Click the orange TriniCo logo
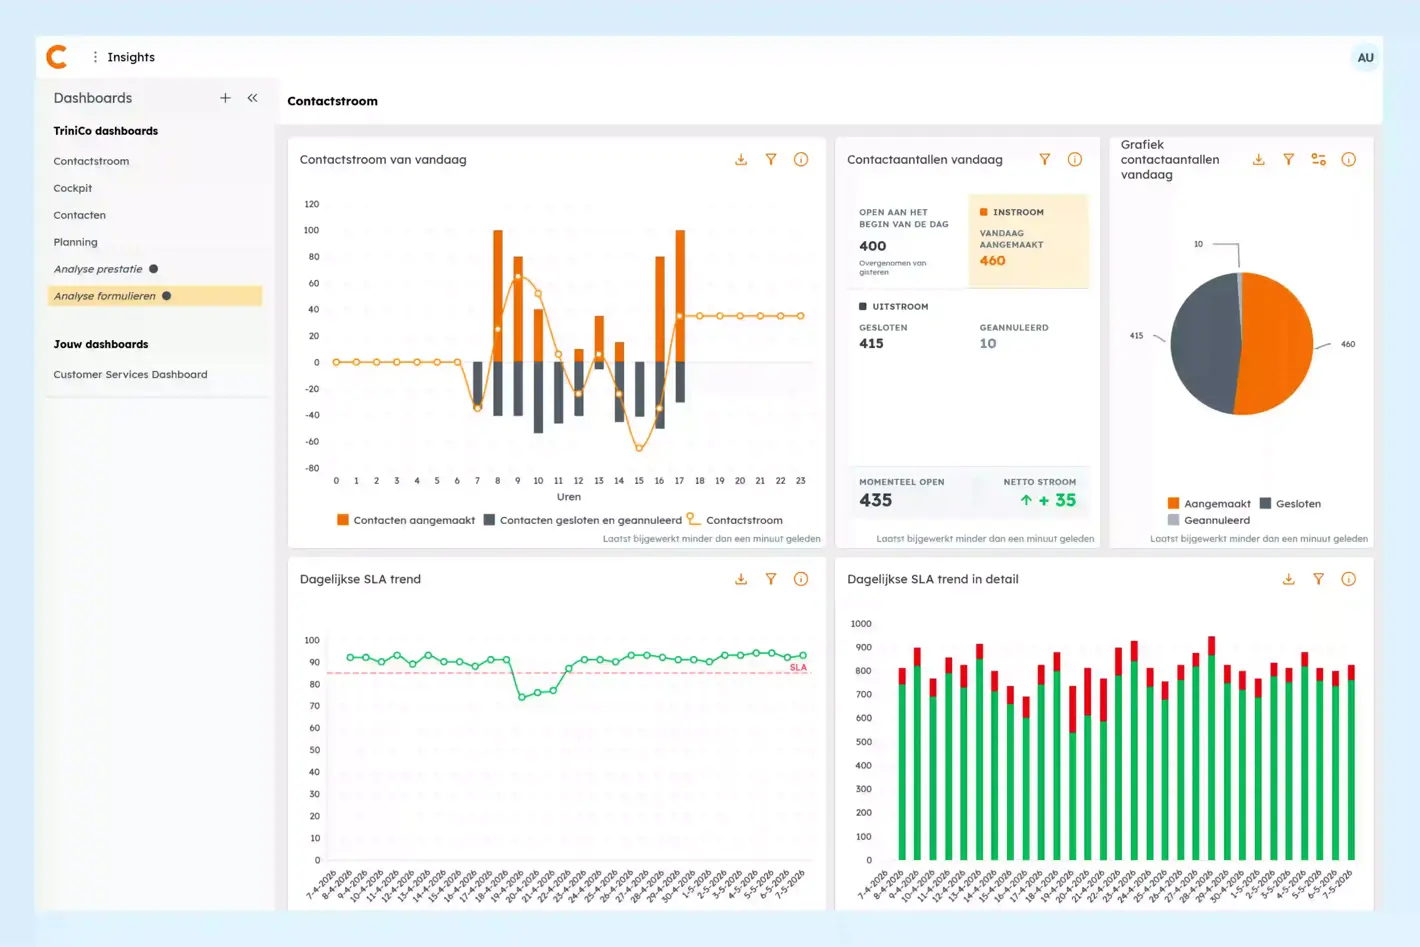 pyautogui.click(x=57, y=57)
